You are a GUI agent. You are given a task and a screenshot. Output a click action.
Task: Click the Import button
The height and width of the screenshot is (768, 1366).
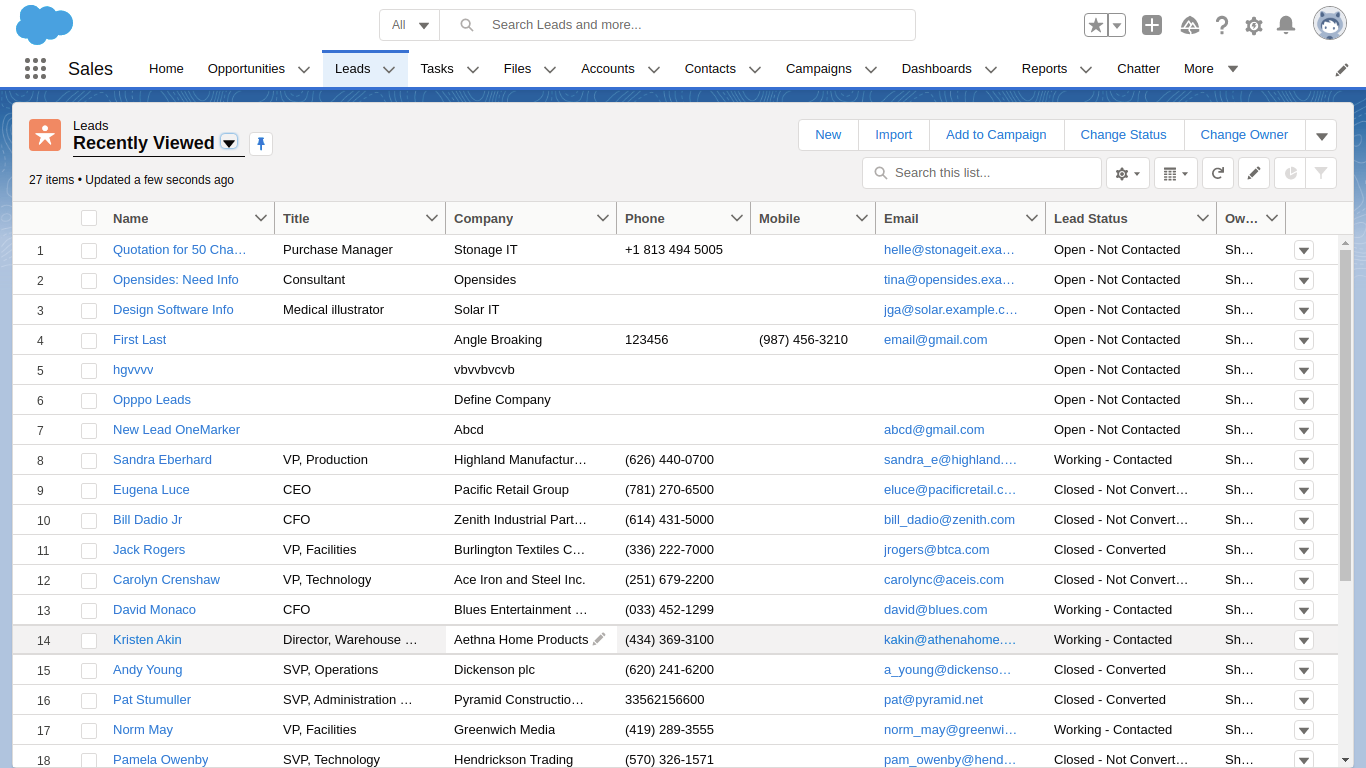coord(894,135)
